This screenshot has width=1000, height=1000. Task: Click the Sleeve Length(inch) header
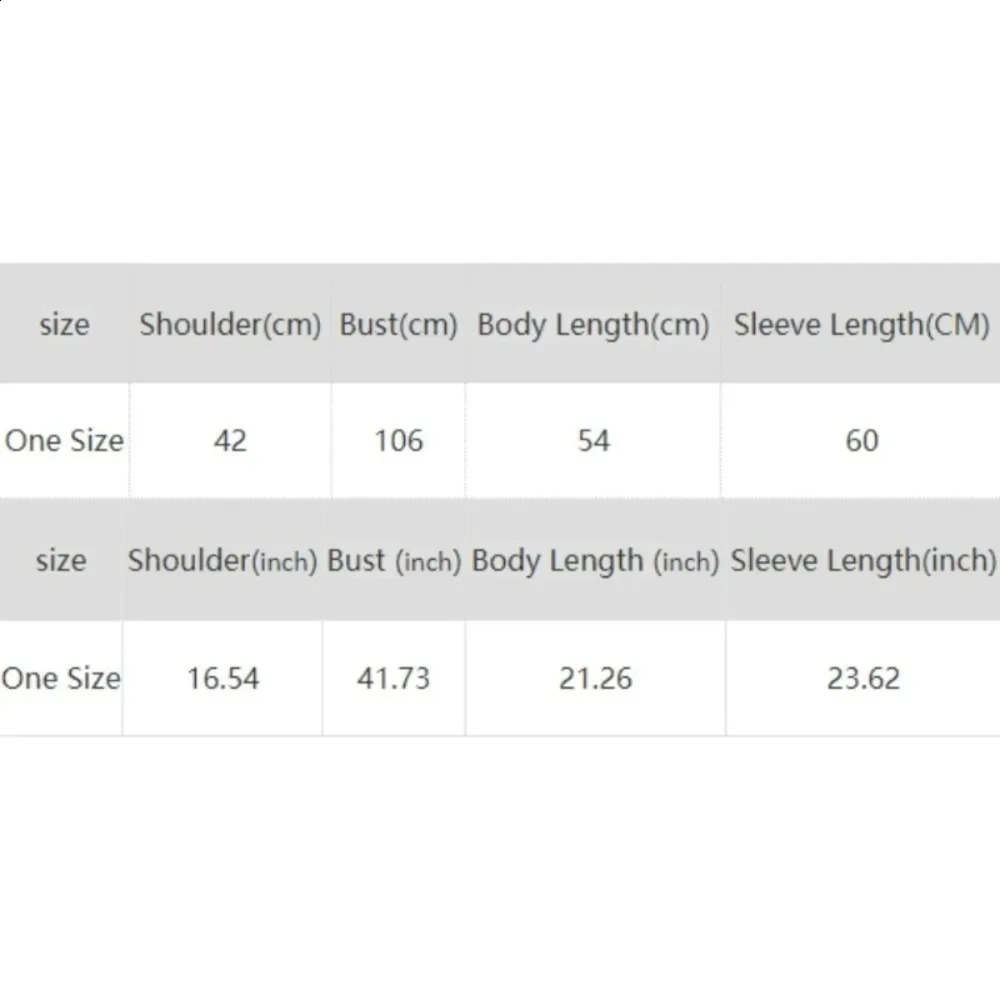pyautogui.click(x=863, y=561)
